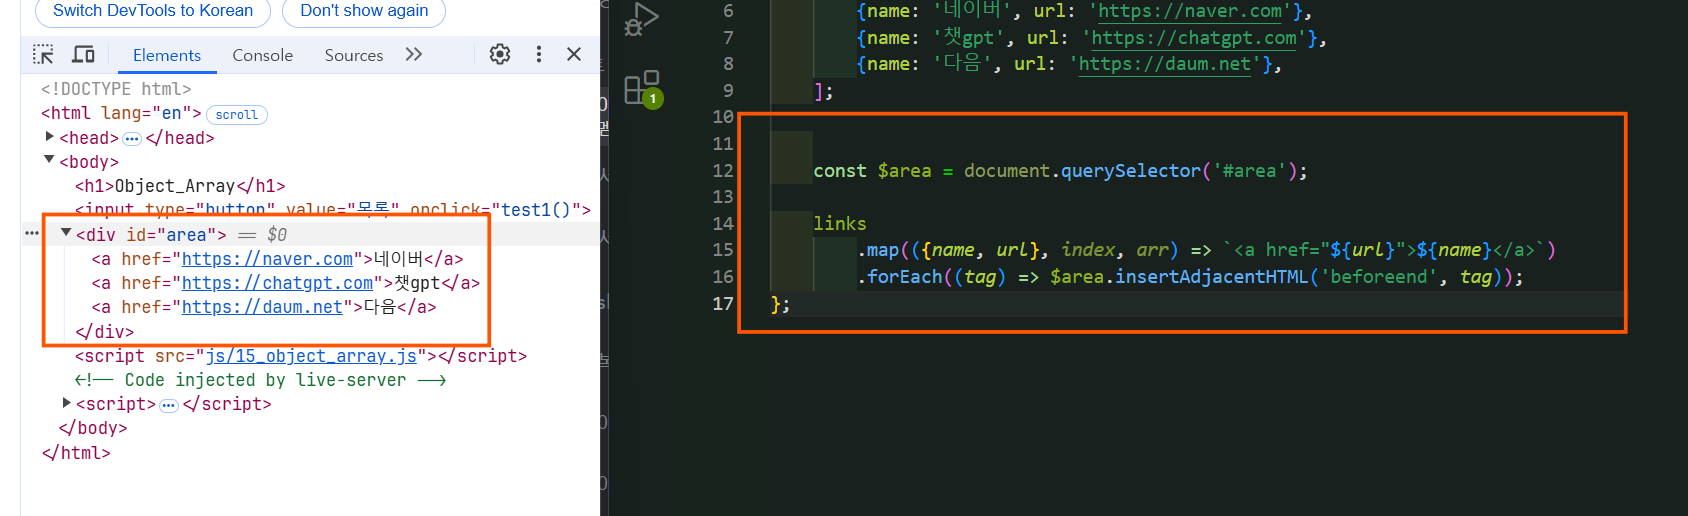The height and width of the screenshot is (516, 1688).
Task: Select the h1 Object_Array element row
Action: (180, 186)
